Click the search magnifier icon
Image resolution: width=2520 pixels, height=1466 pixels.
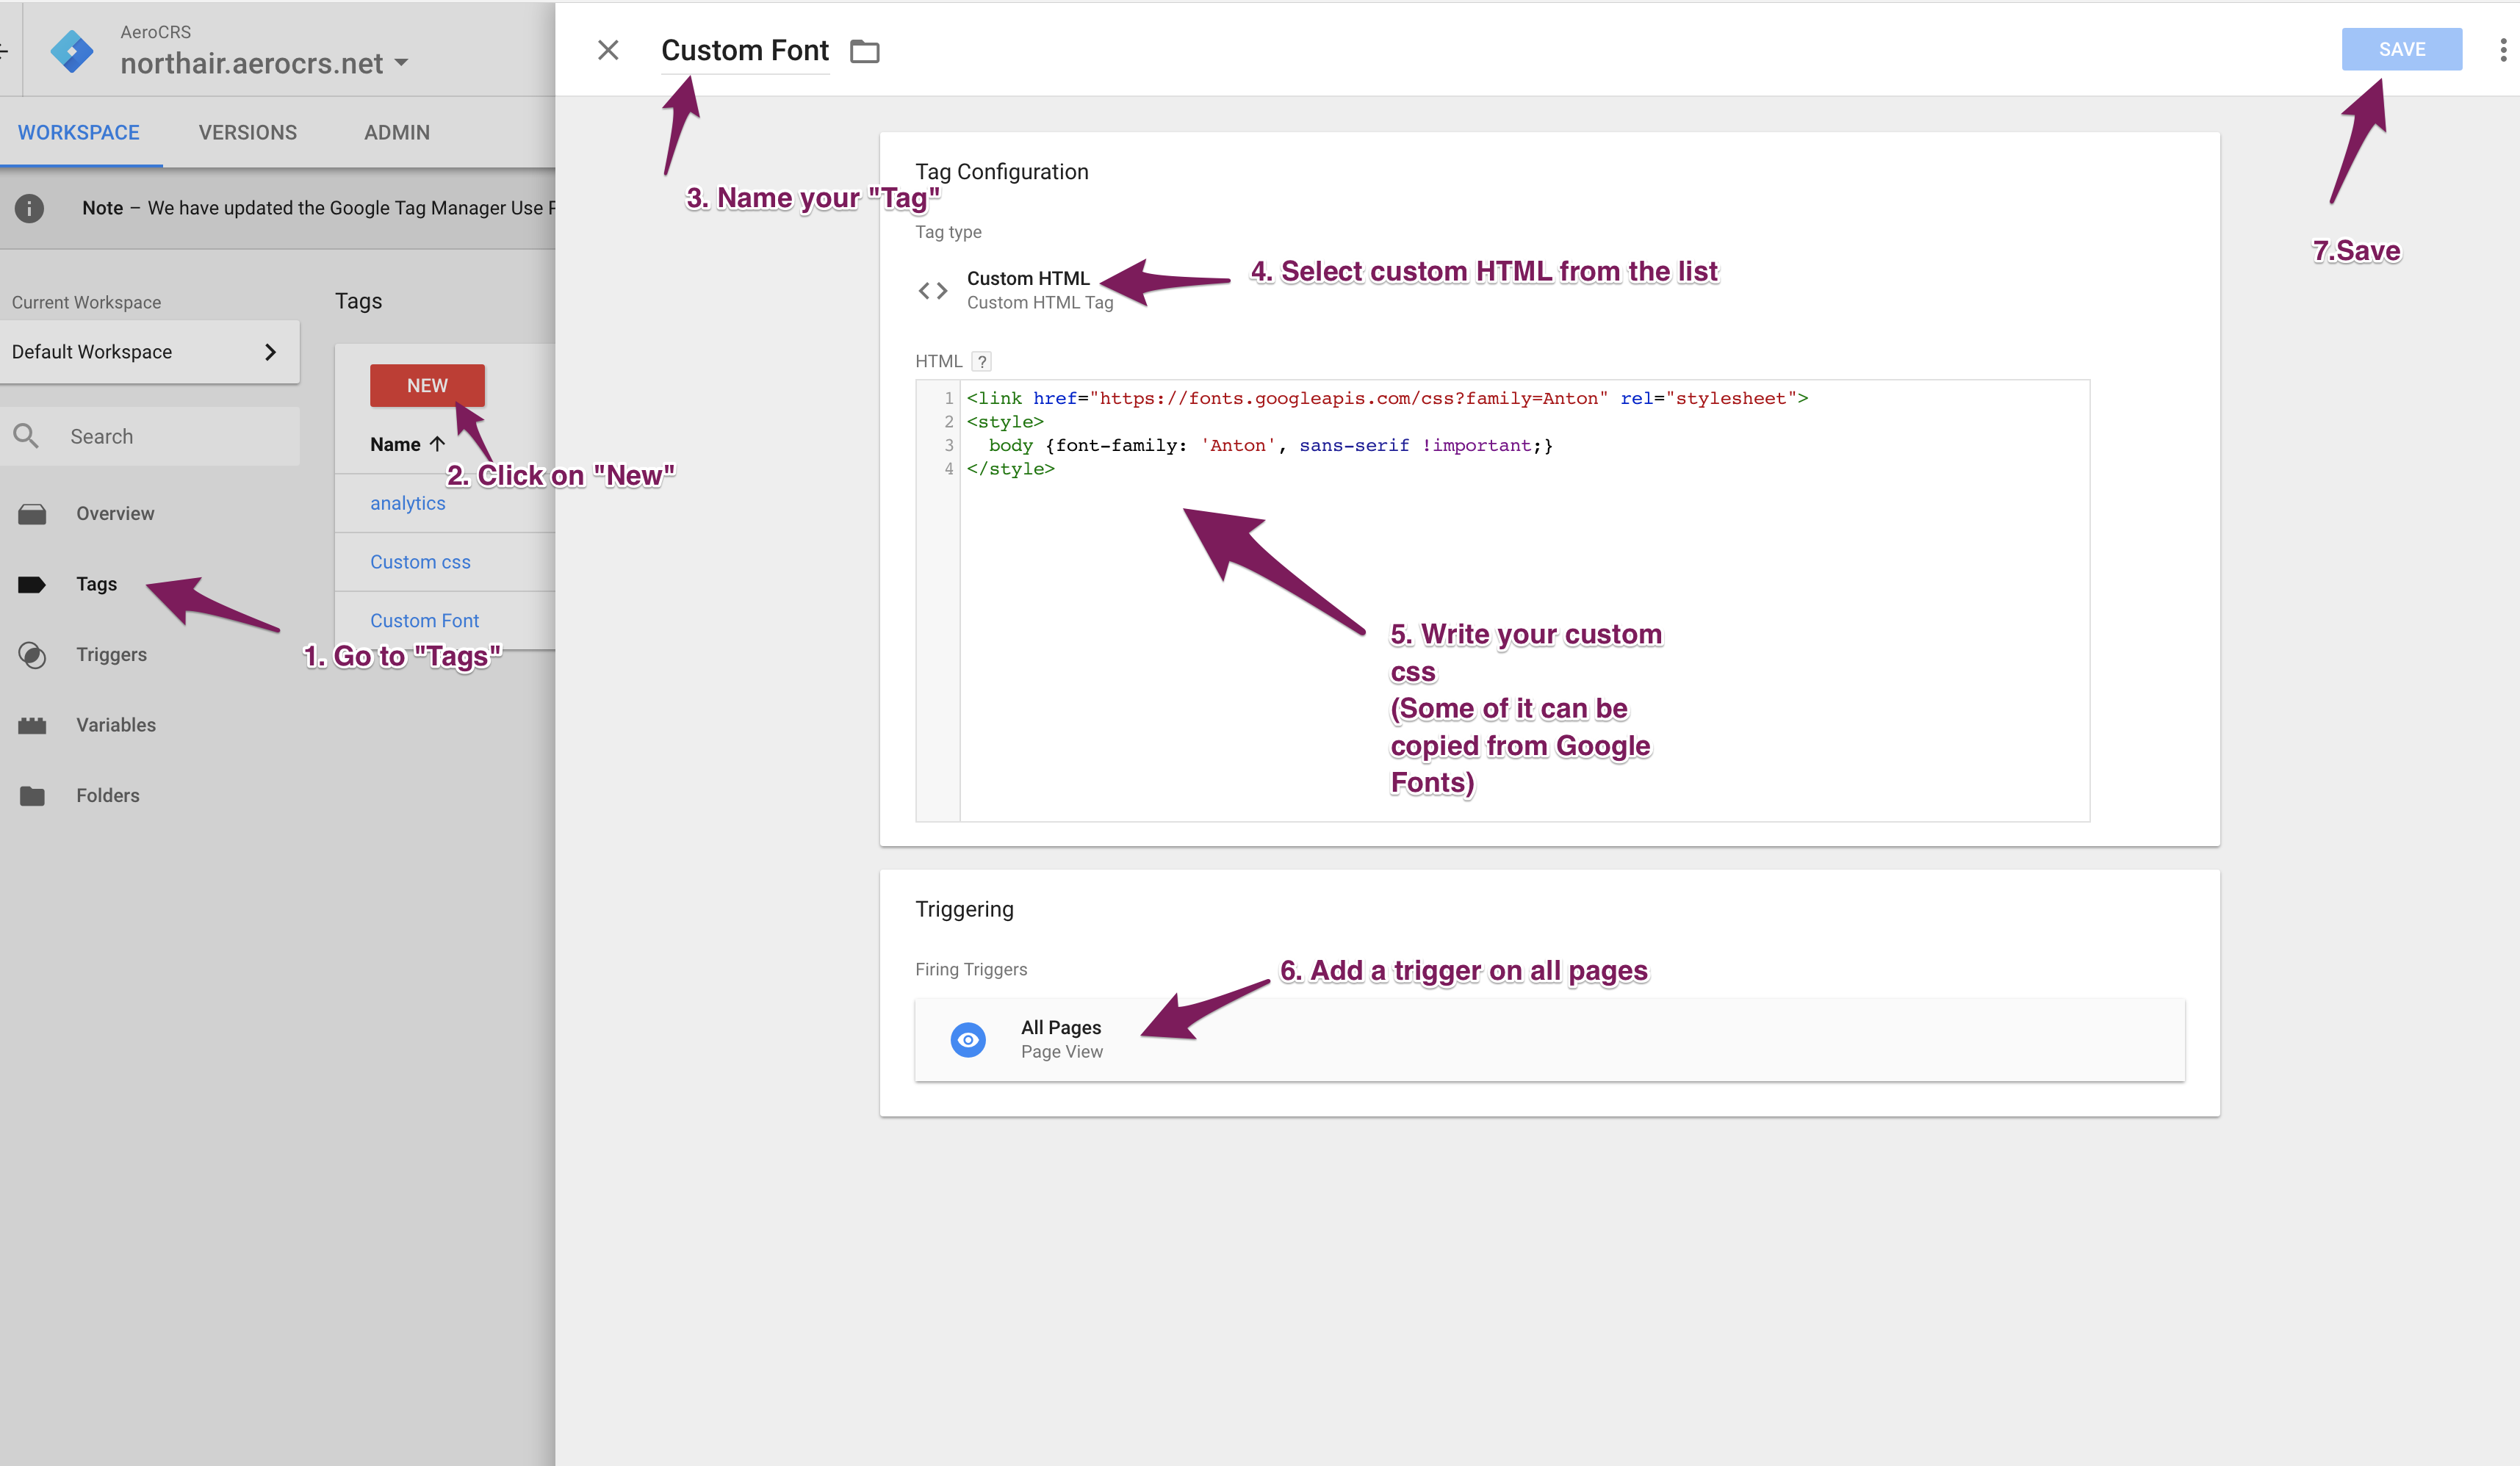coord(26,436)
